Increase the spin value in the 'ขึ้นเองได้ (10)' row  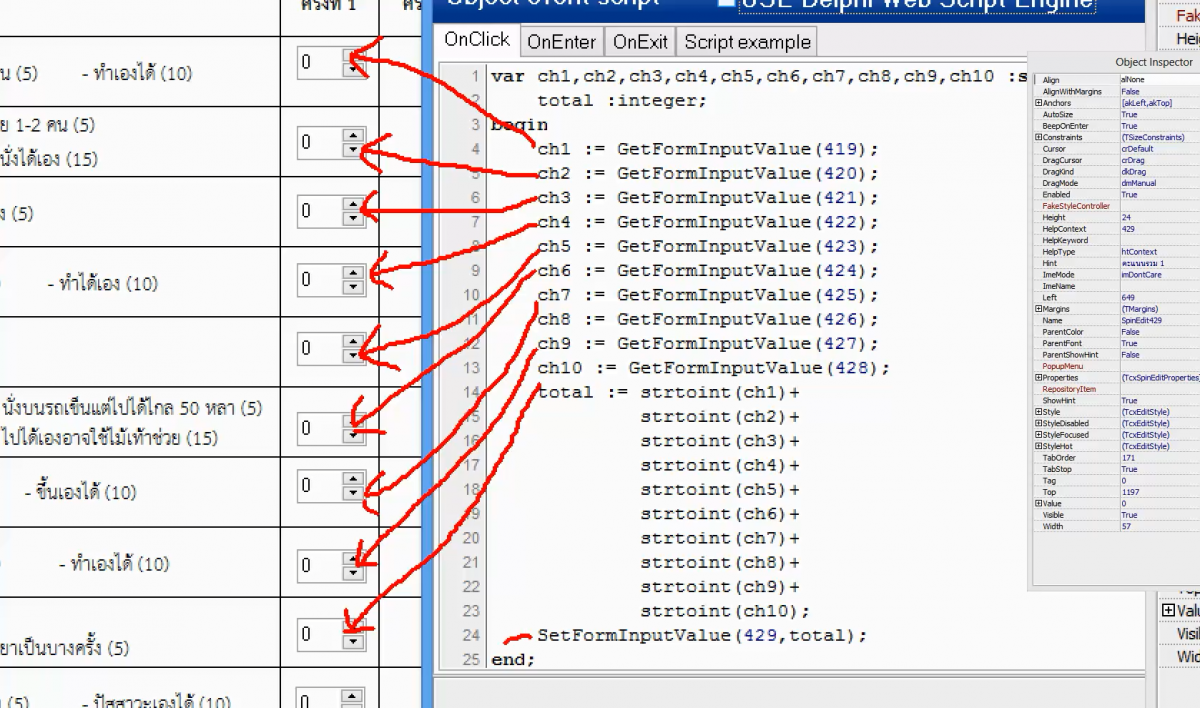(353, 480)
